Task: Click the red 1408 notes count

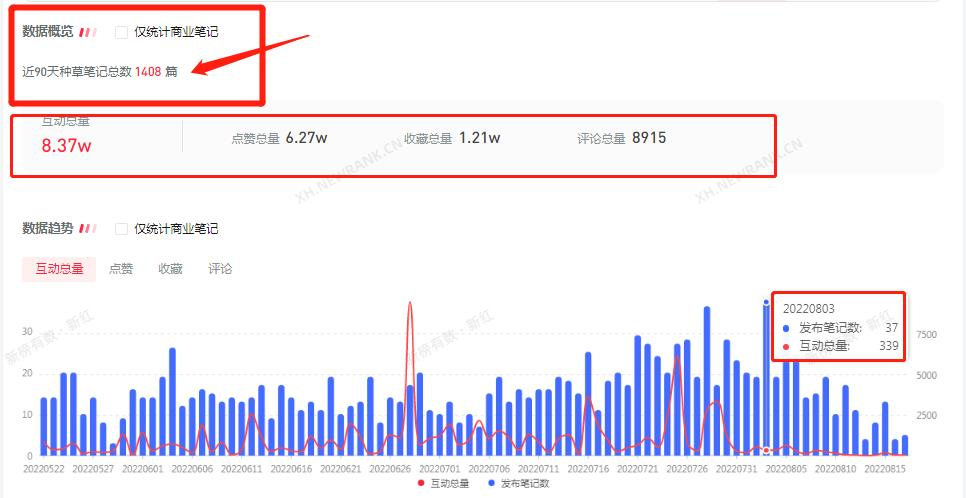Action: pos(148,72)
